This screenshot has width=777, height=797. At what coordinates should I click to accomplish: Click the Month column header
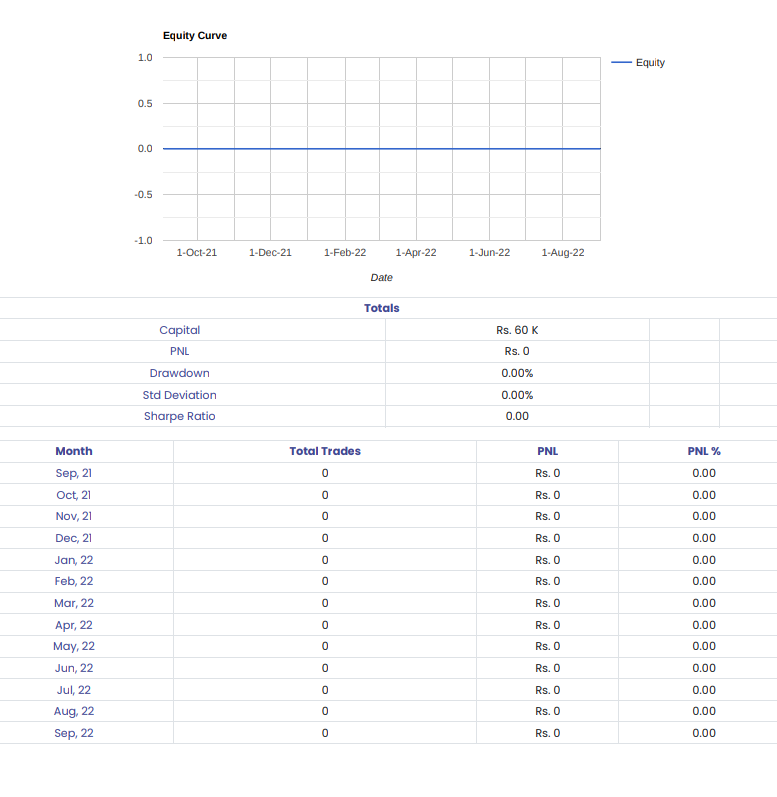point(74,451)
